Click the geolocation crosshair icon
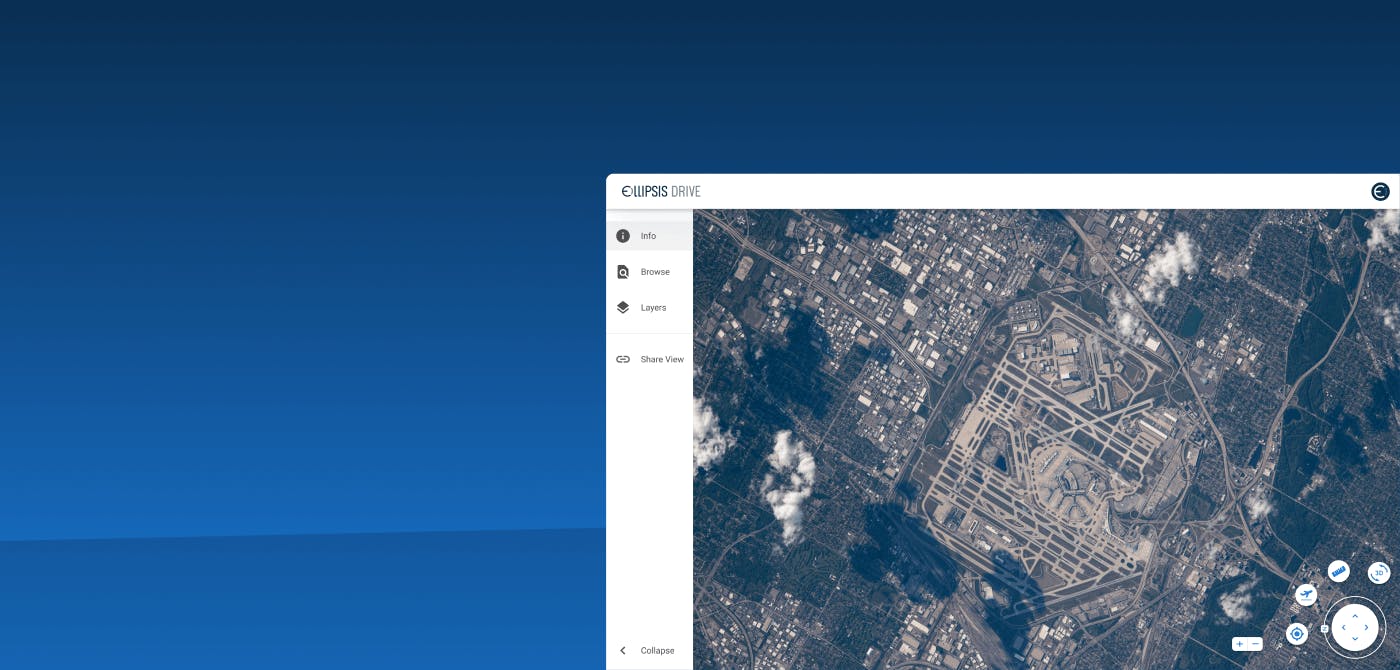Screen dimensions: 1400x670 click(x=1297, y=633)
